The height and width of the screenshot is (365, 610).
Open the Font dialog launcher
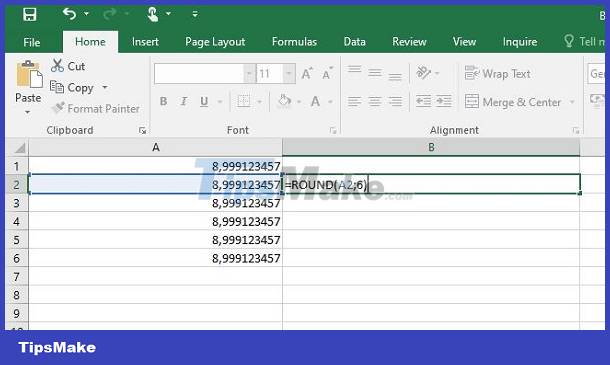333,131
